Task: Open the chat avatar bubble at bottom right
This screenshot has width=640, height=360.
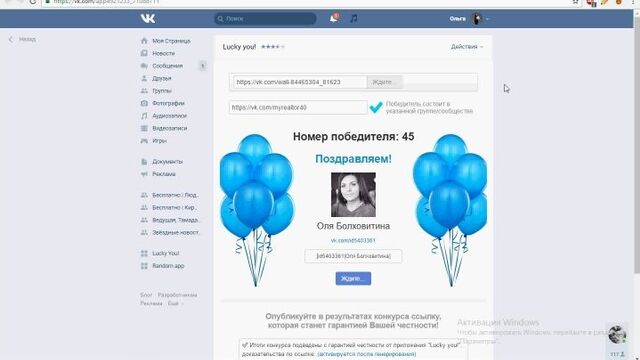Action: coord(617,335)
